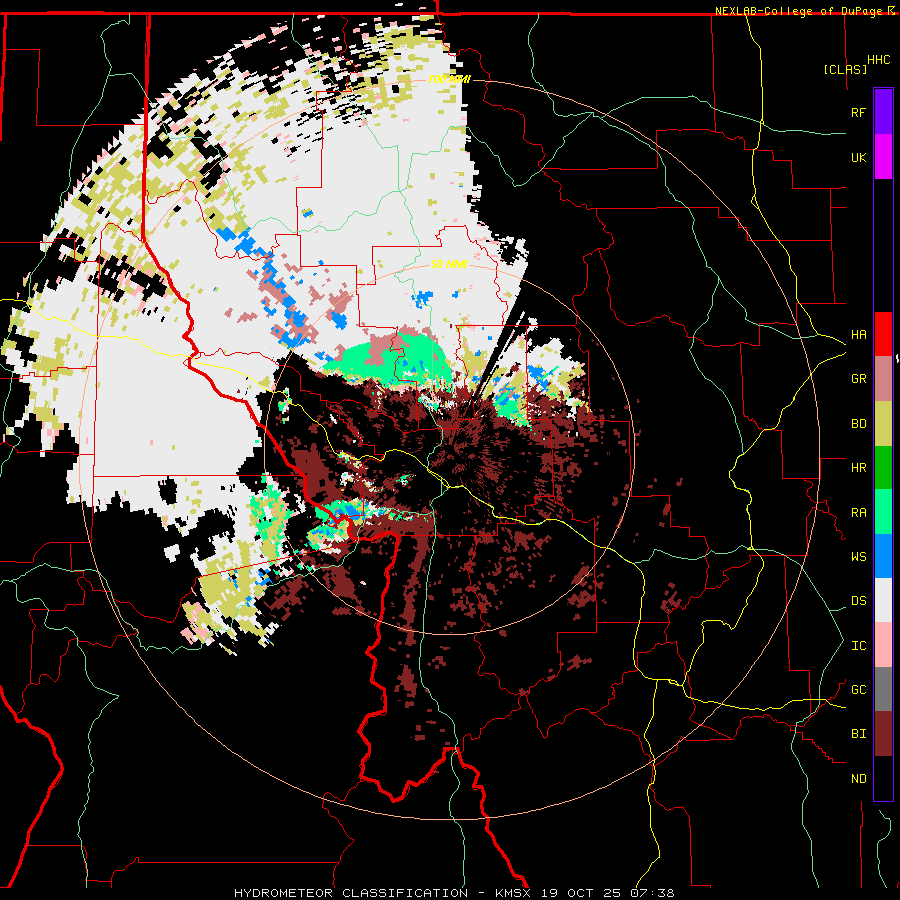900x900 pixels.
Task: Click the [CLAS] units label
Action: point(845,69)
